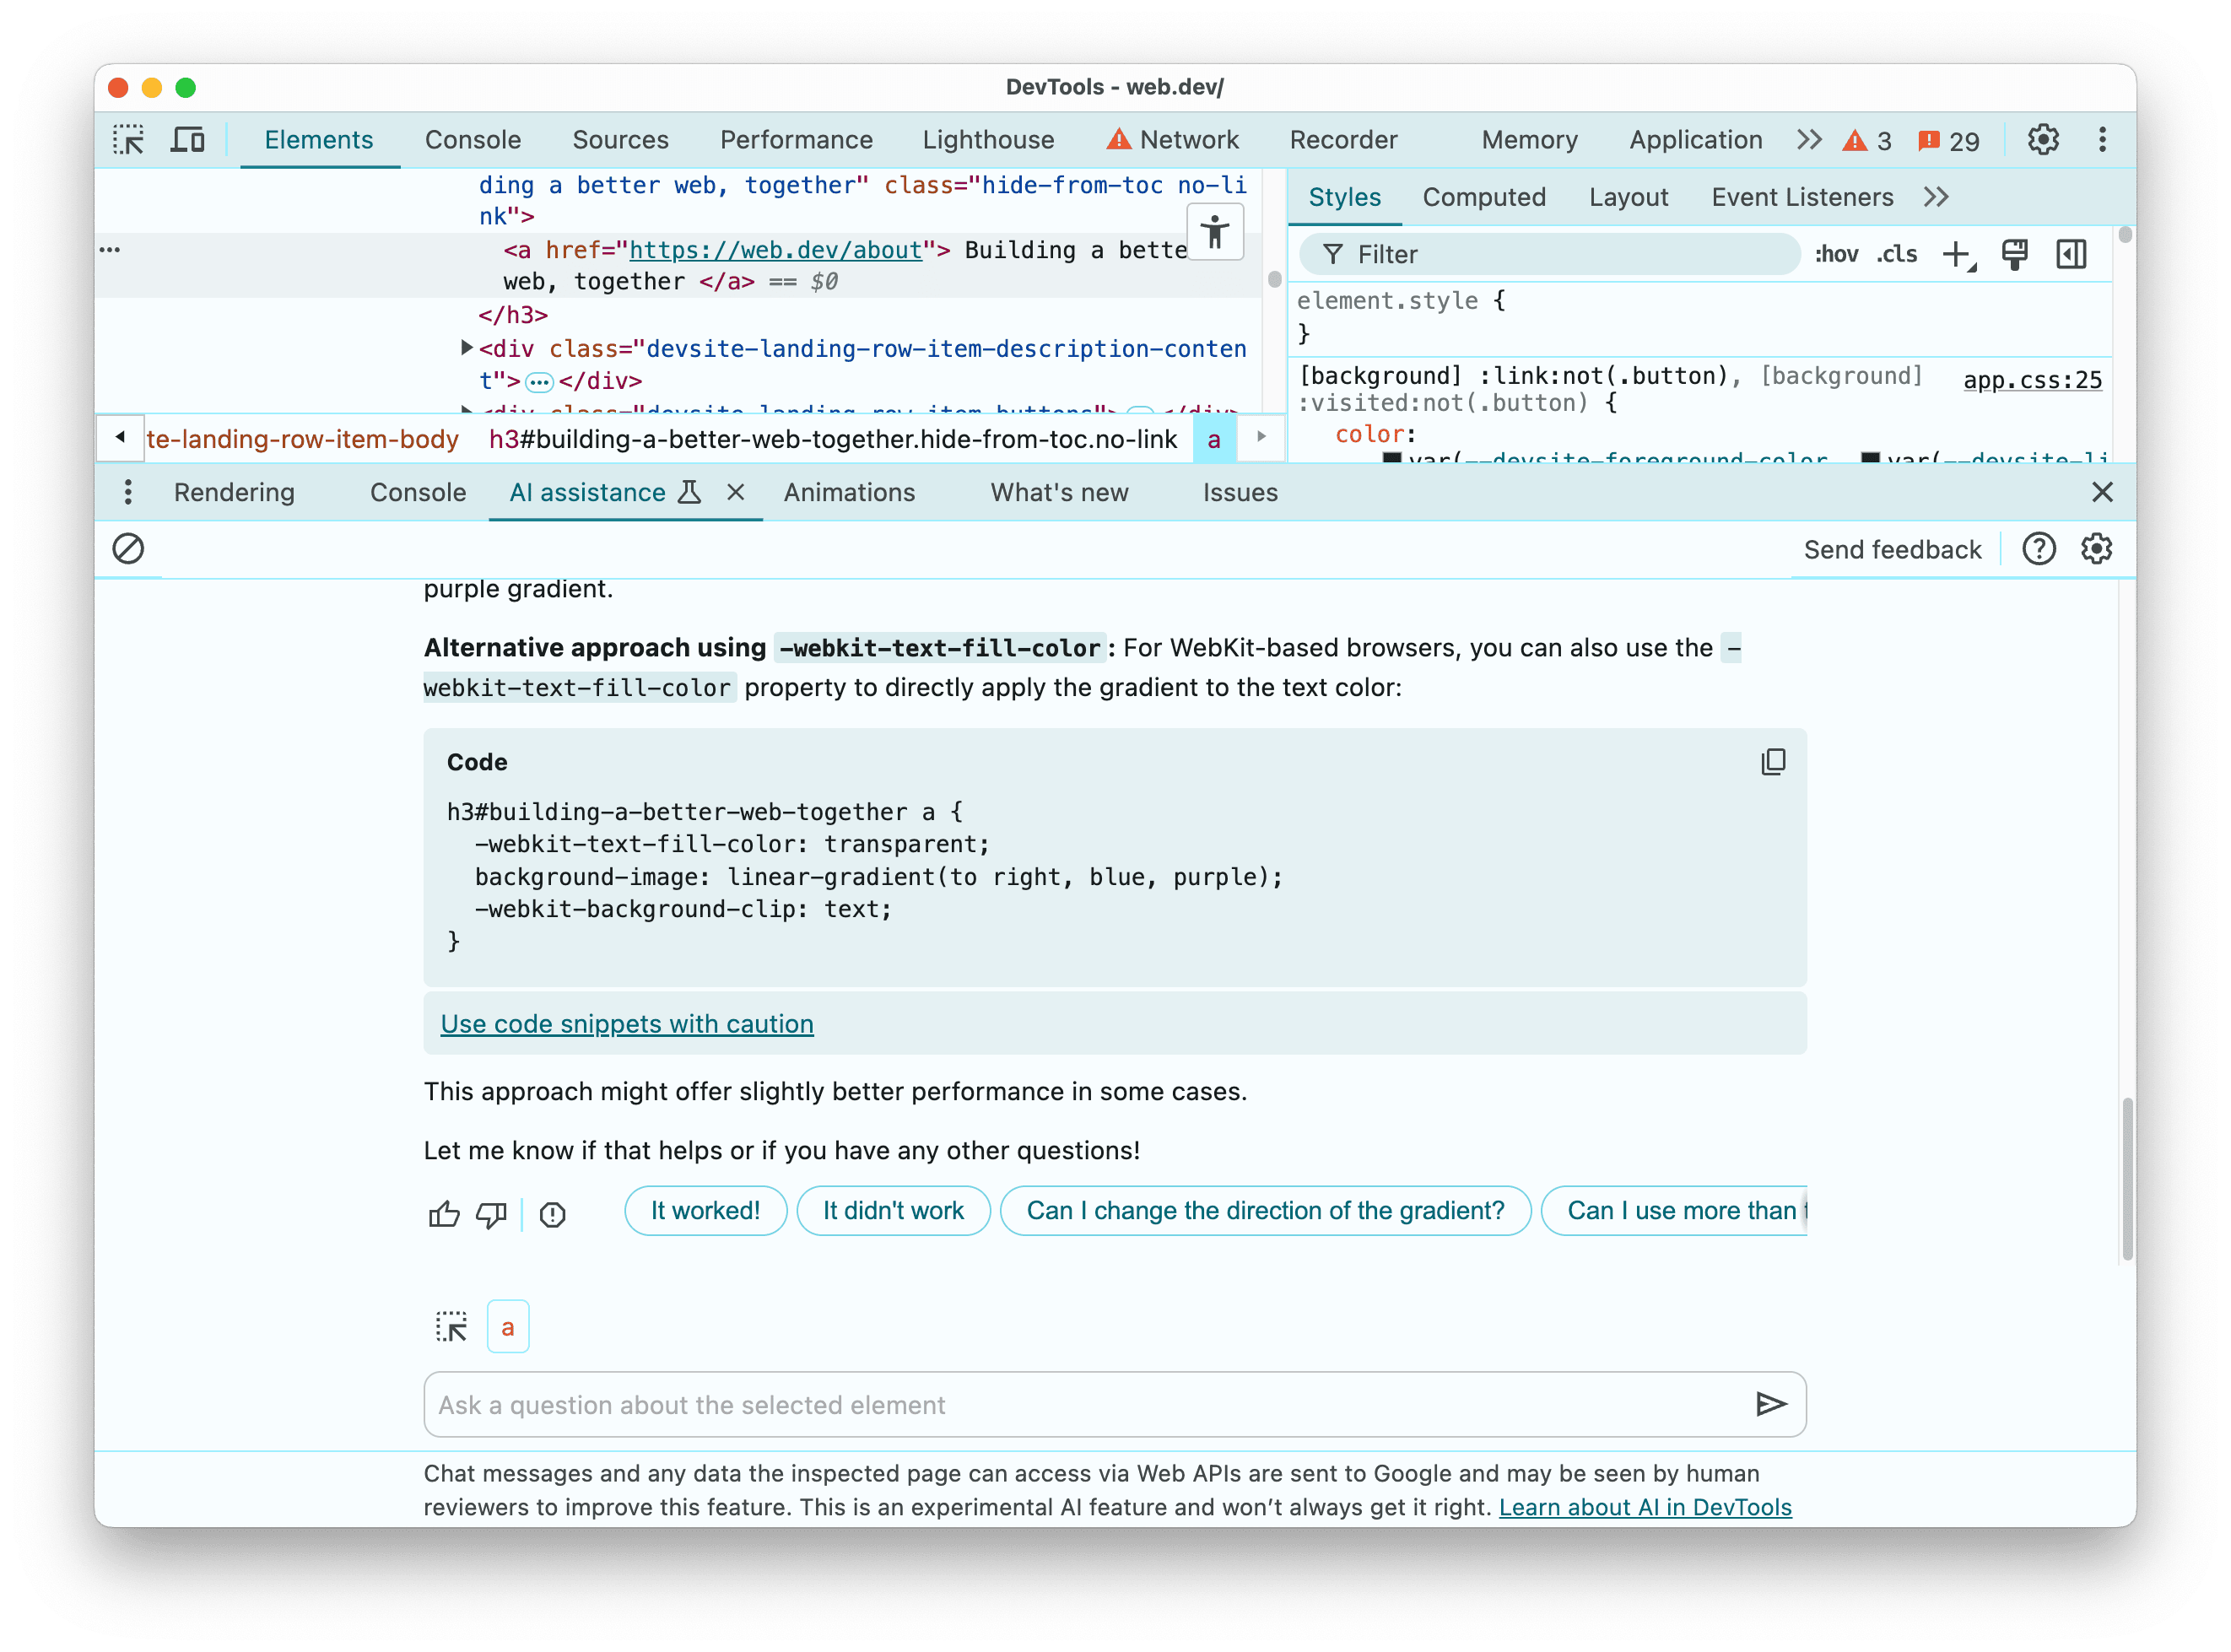
Task: Click the AI assistance settings gear icon
Action: [x=2096, y=550]
